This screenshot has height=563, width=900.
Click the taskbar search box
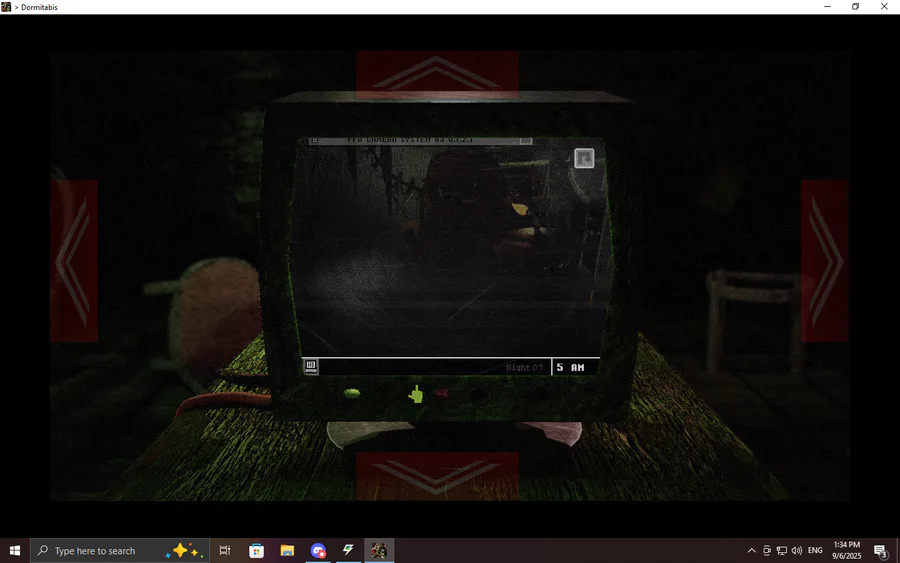click(120, 550)
